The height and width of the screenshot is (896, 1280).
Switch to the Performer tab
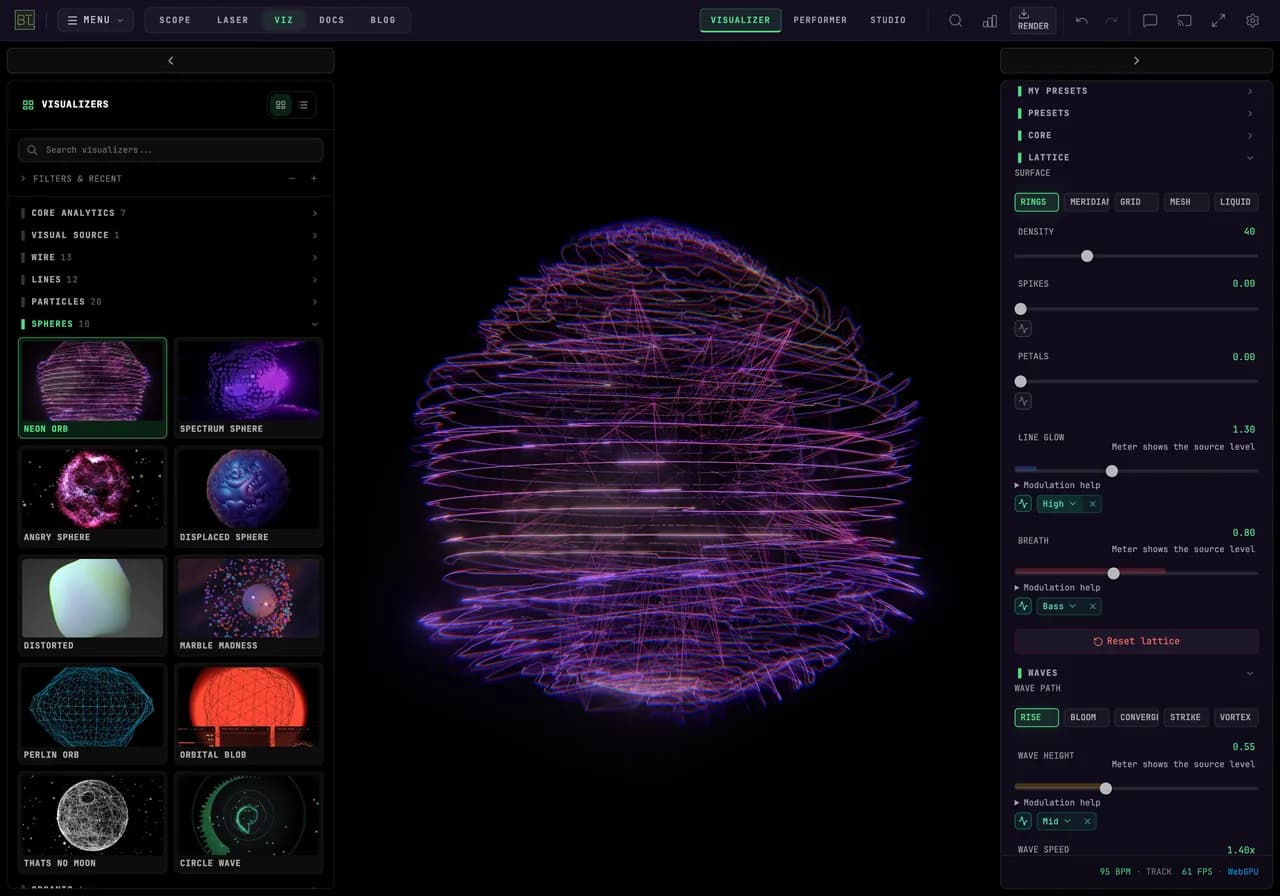coord(820,20)
